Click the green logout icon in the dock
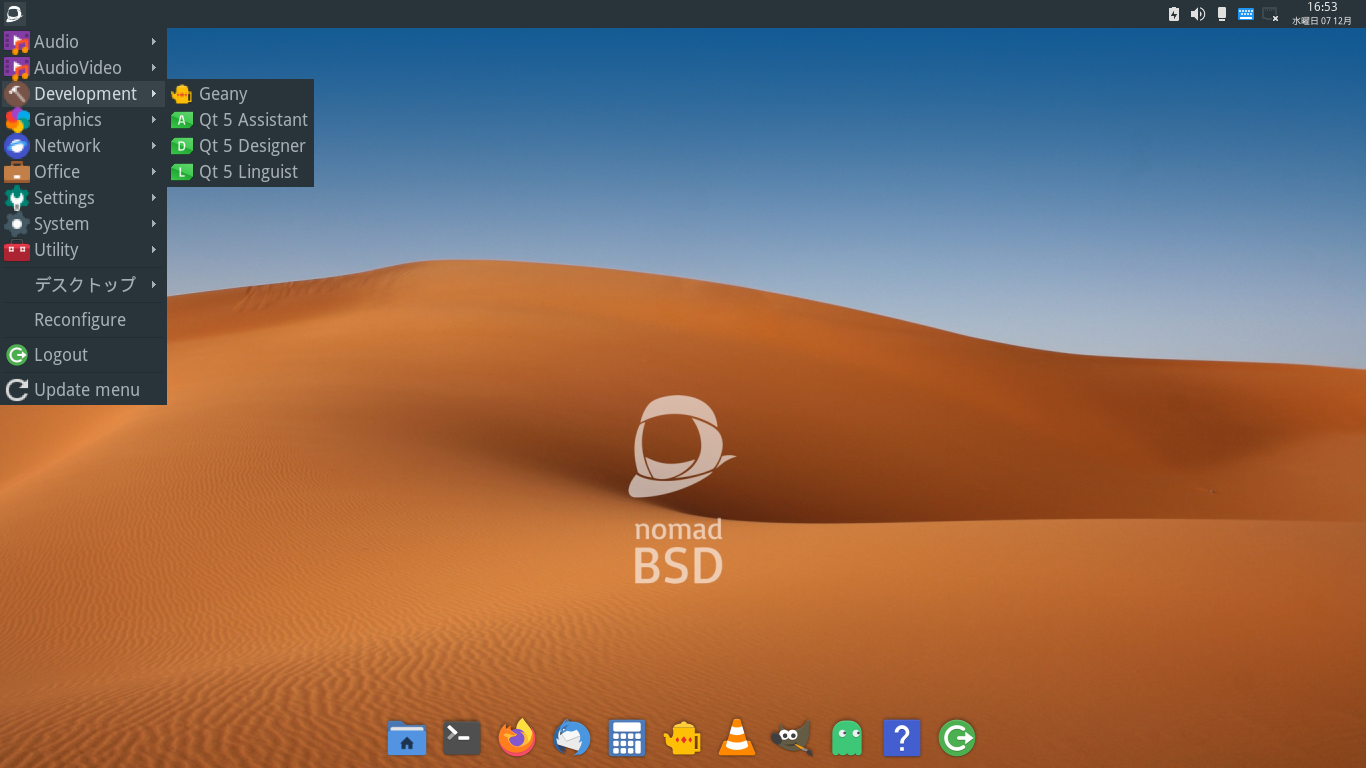The width and height of the screenshot is (1366, 768). click(x=957, y=738)
